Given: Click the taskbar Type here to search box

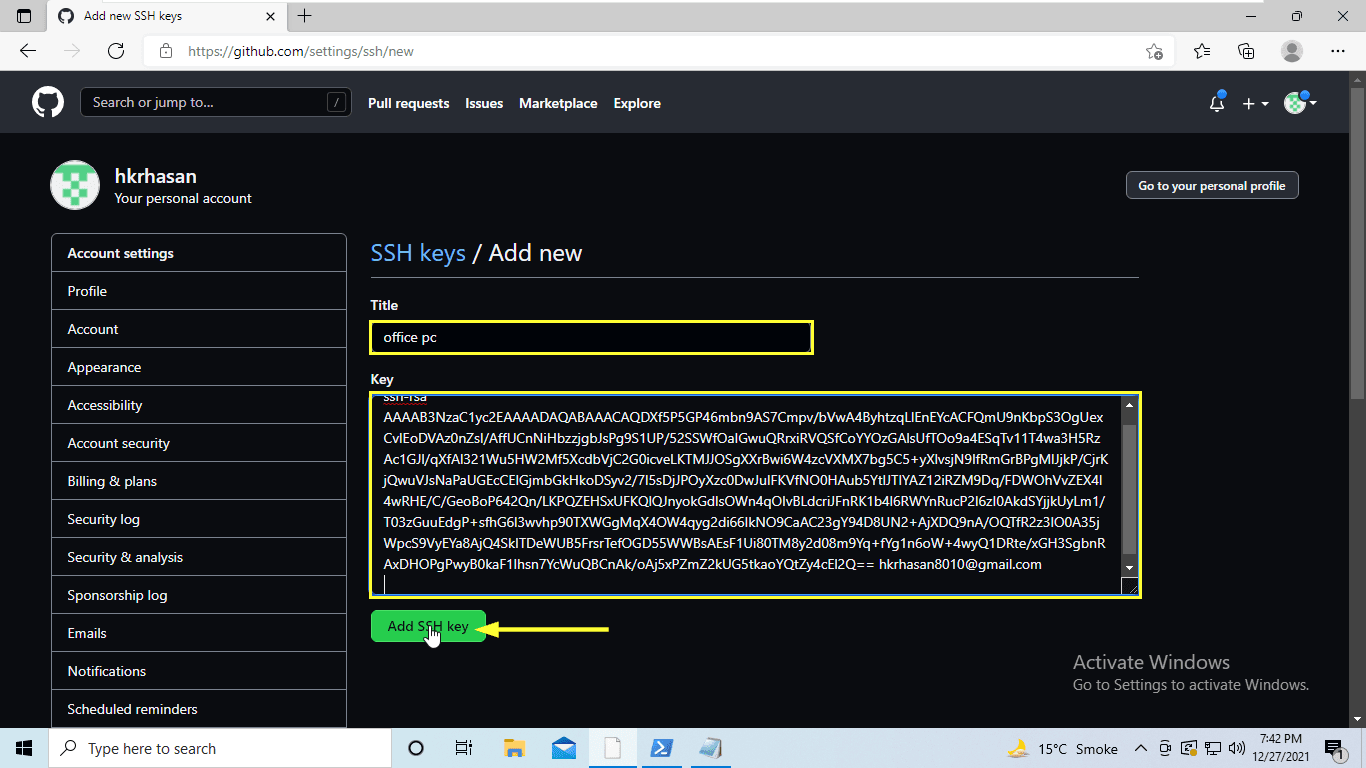Looking at the screenshot, I should click(219, 748).
